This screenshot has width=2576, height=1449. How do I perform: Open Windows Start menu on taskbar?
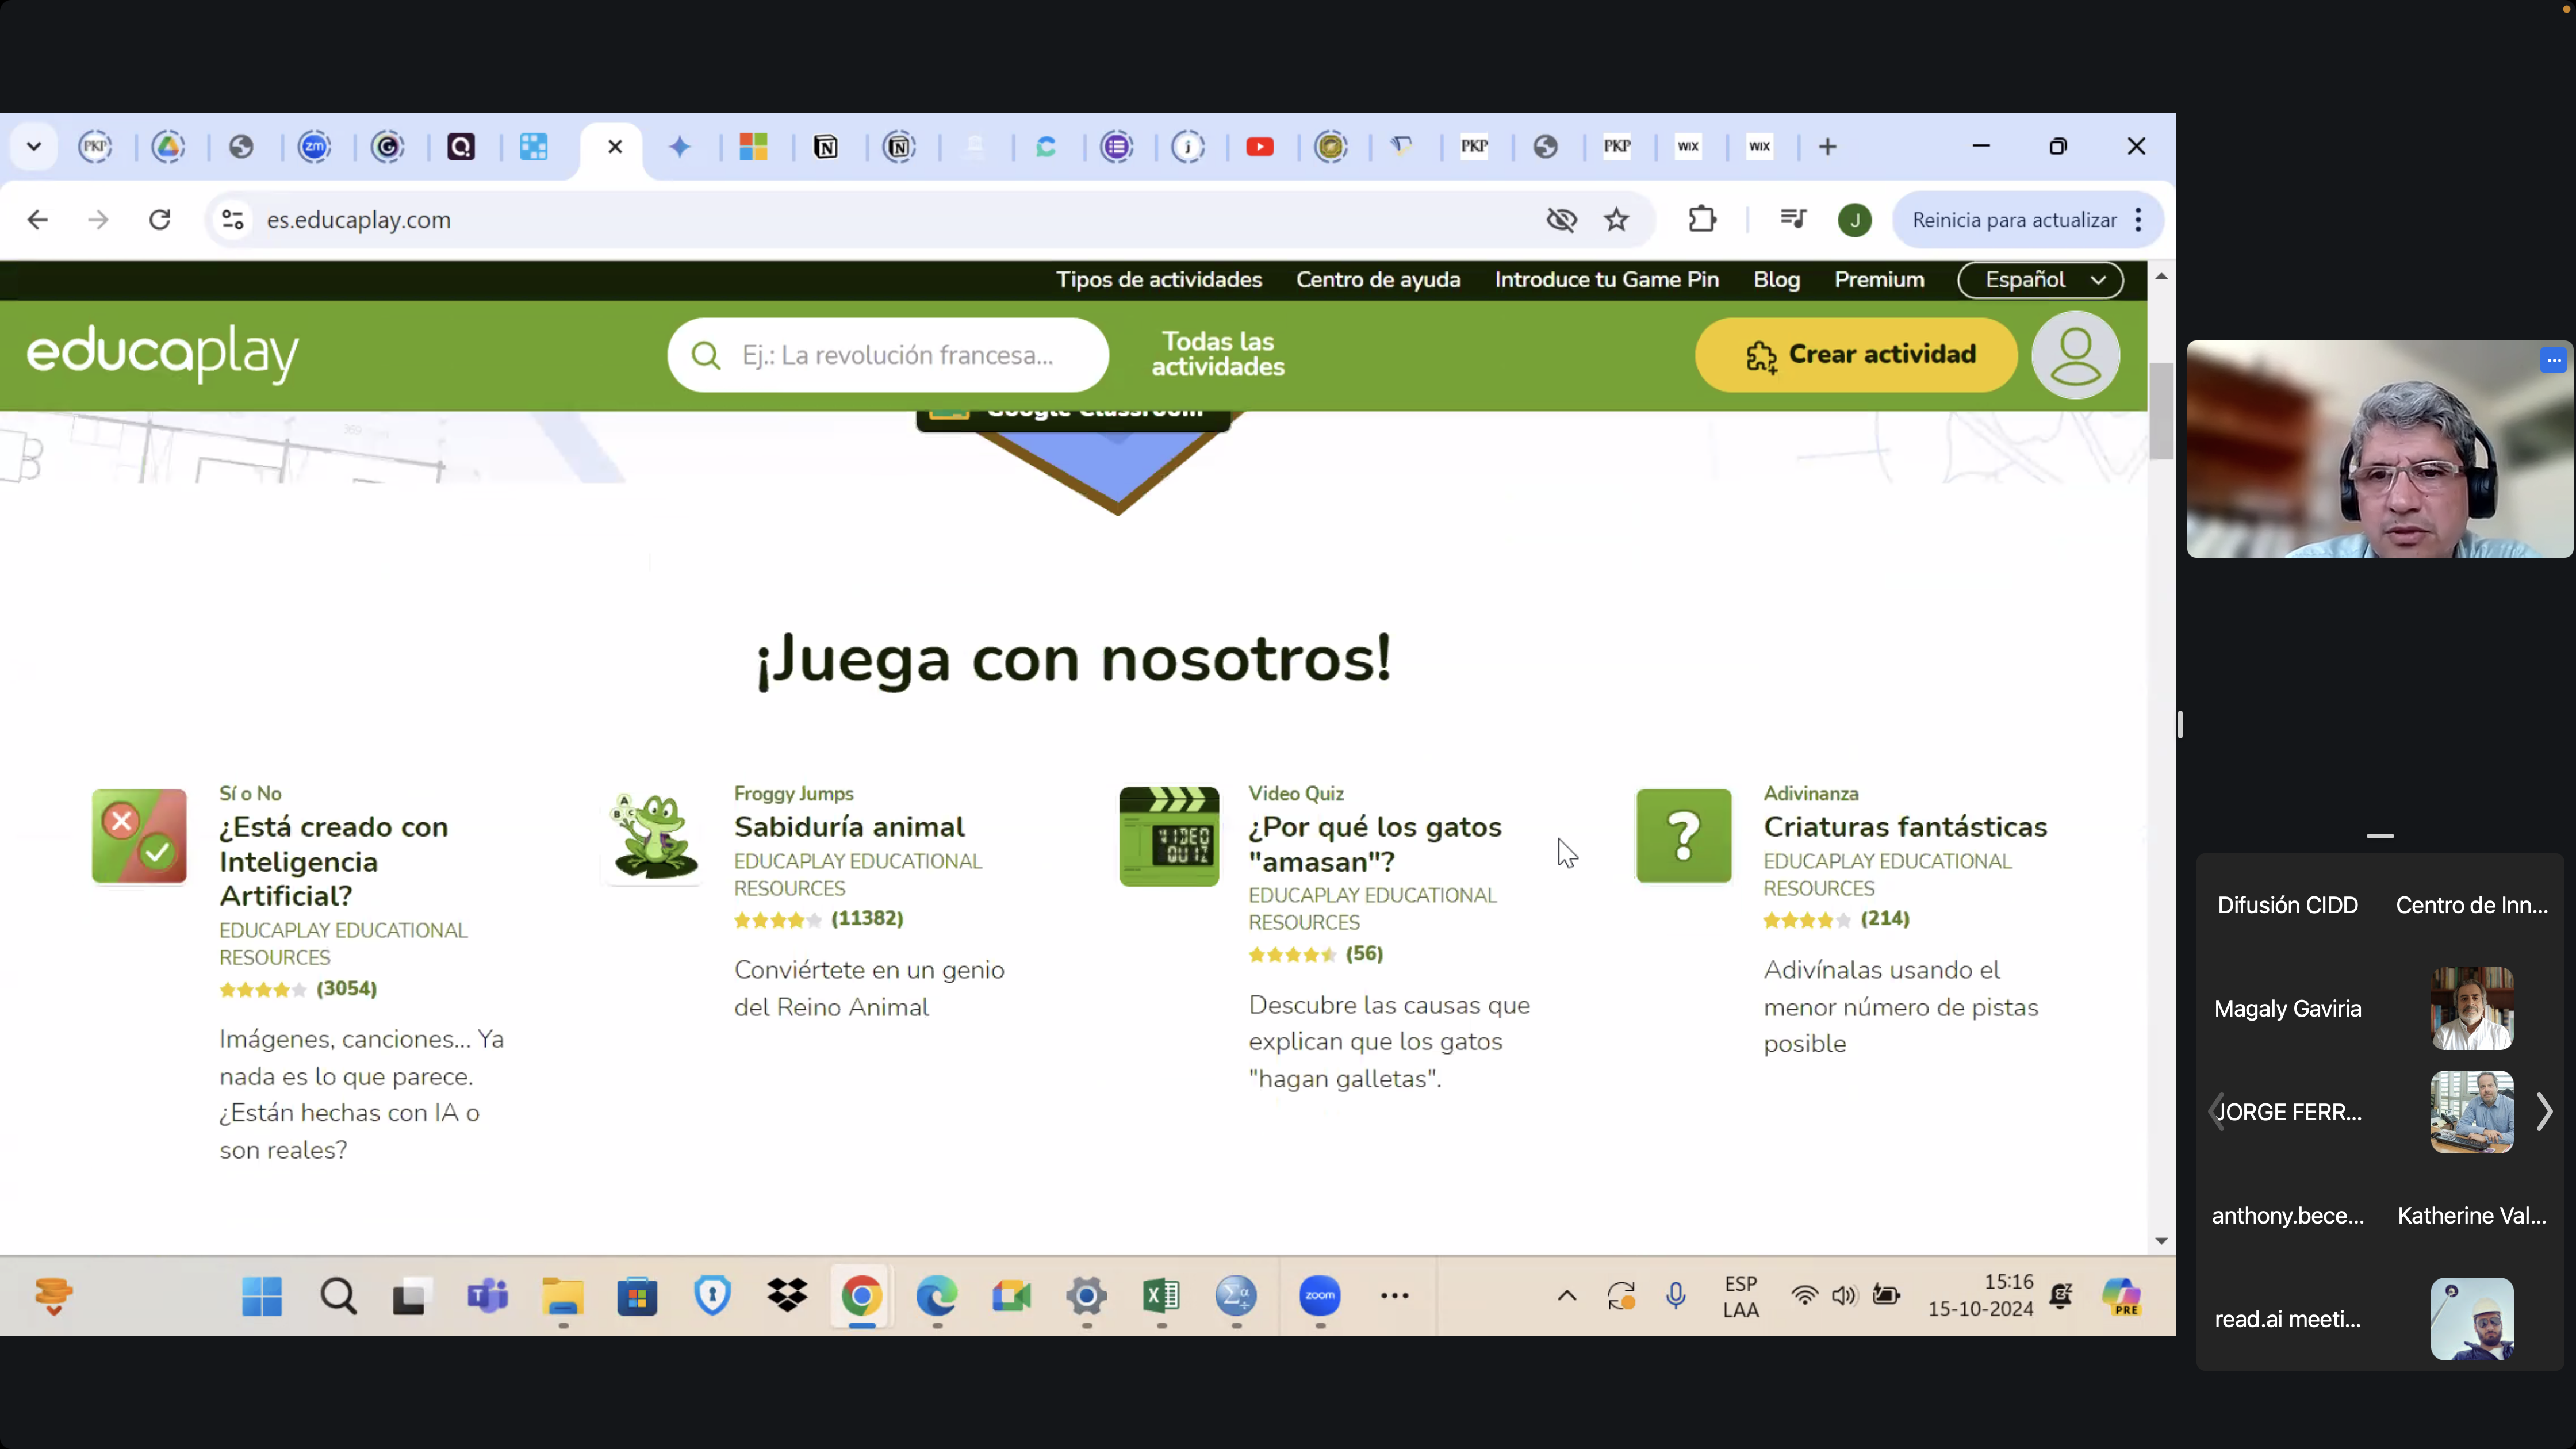point(262,1296)
